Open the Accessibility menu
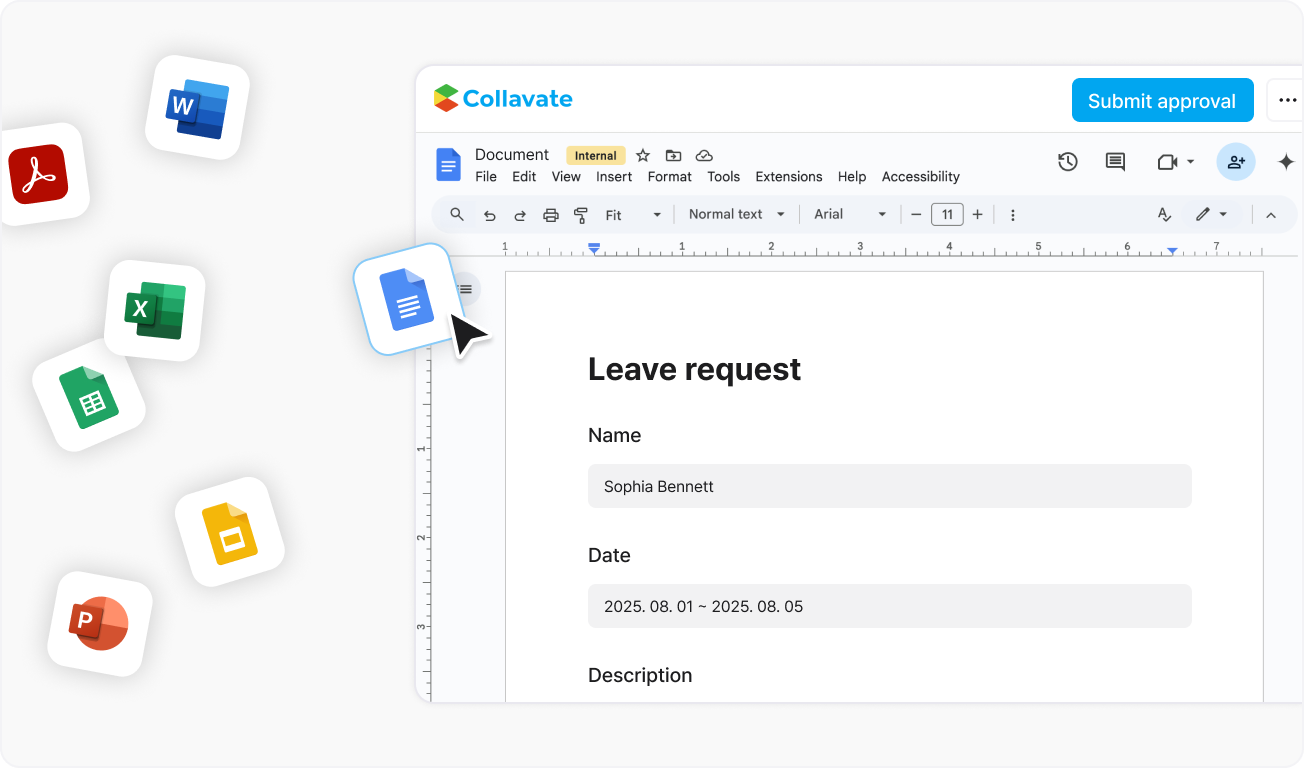Viewport: 1304px width, 768px height. (x=921, y=177)
